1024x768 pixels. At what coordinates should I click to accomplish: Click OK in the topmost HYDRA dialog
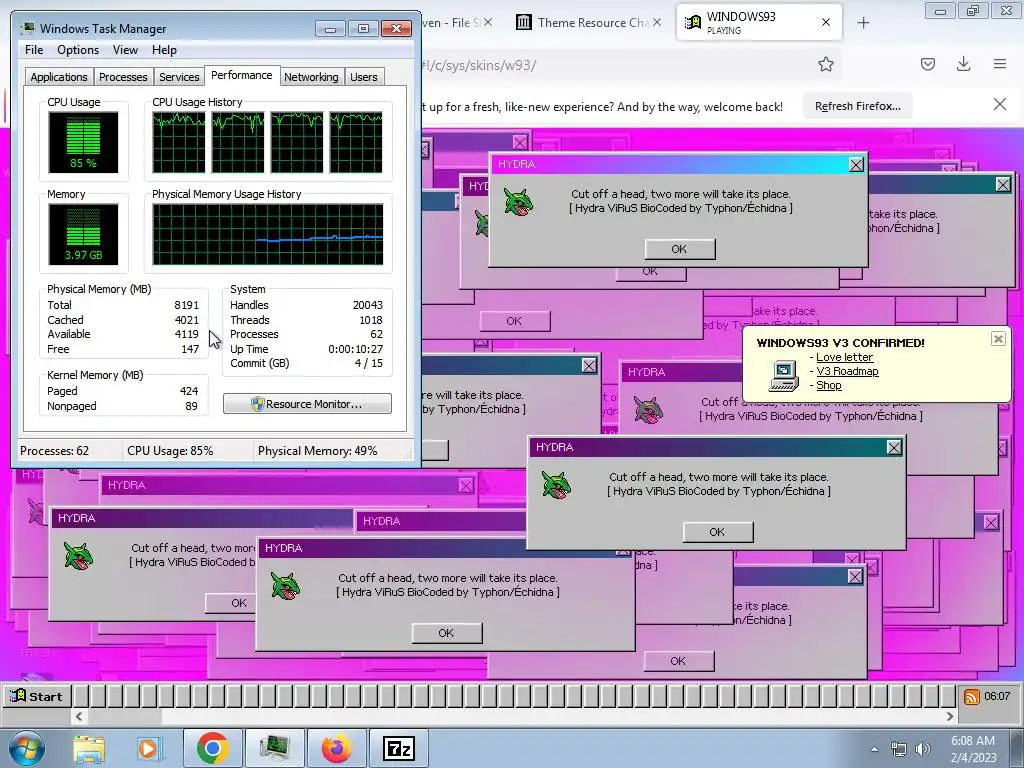[679, 249]
